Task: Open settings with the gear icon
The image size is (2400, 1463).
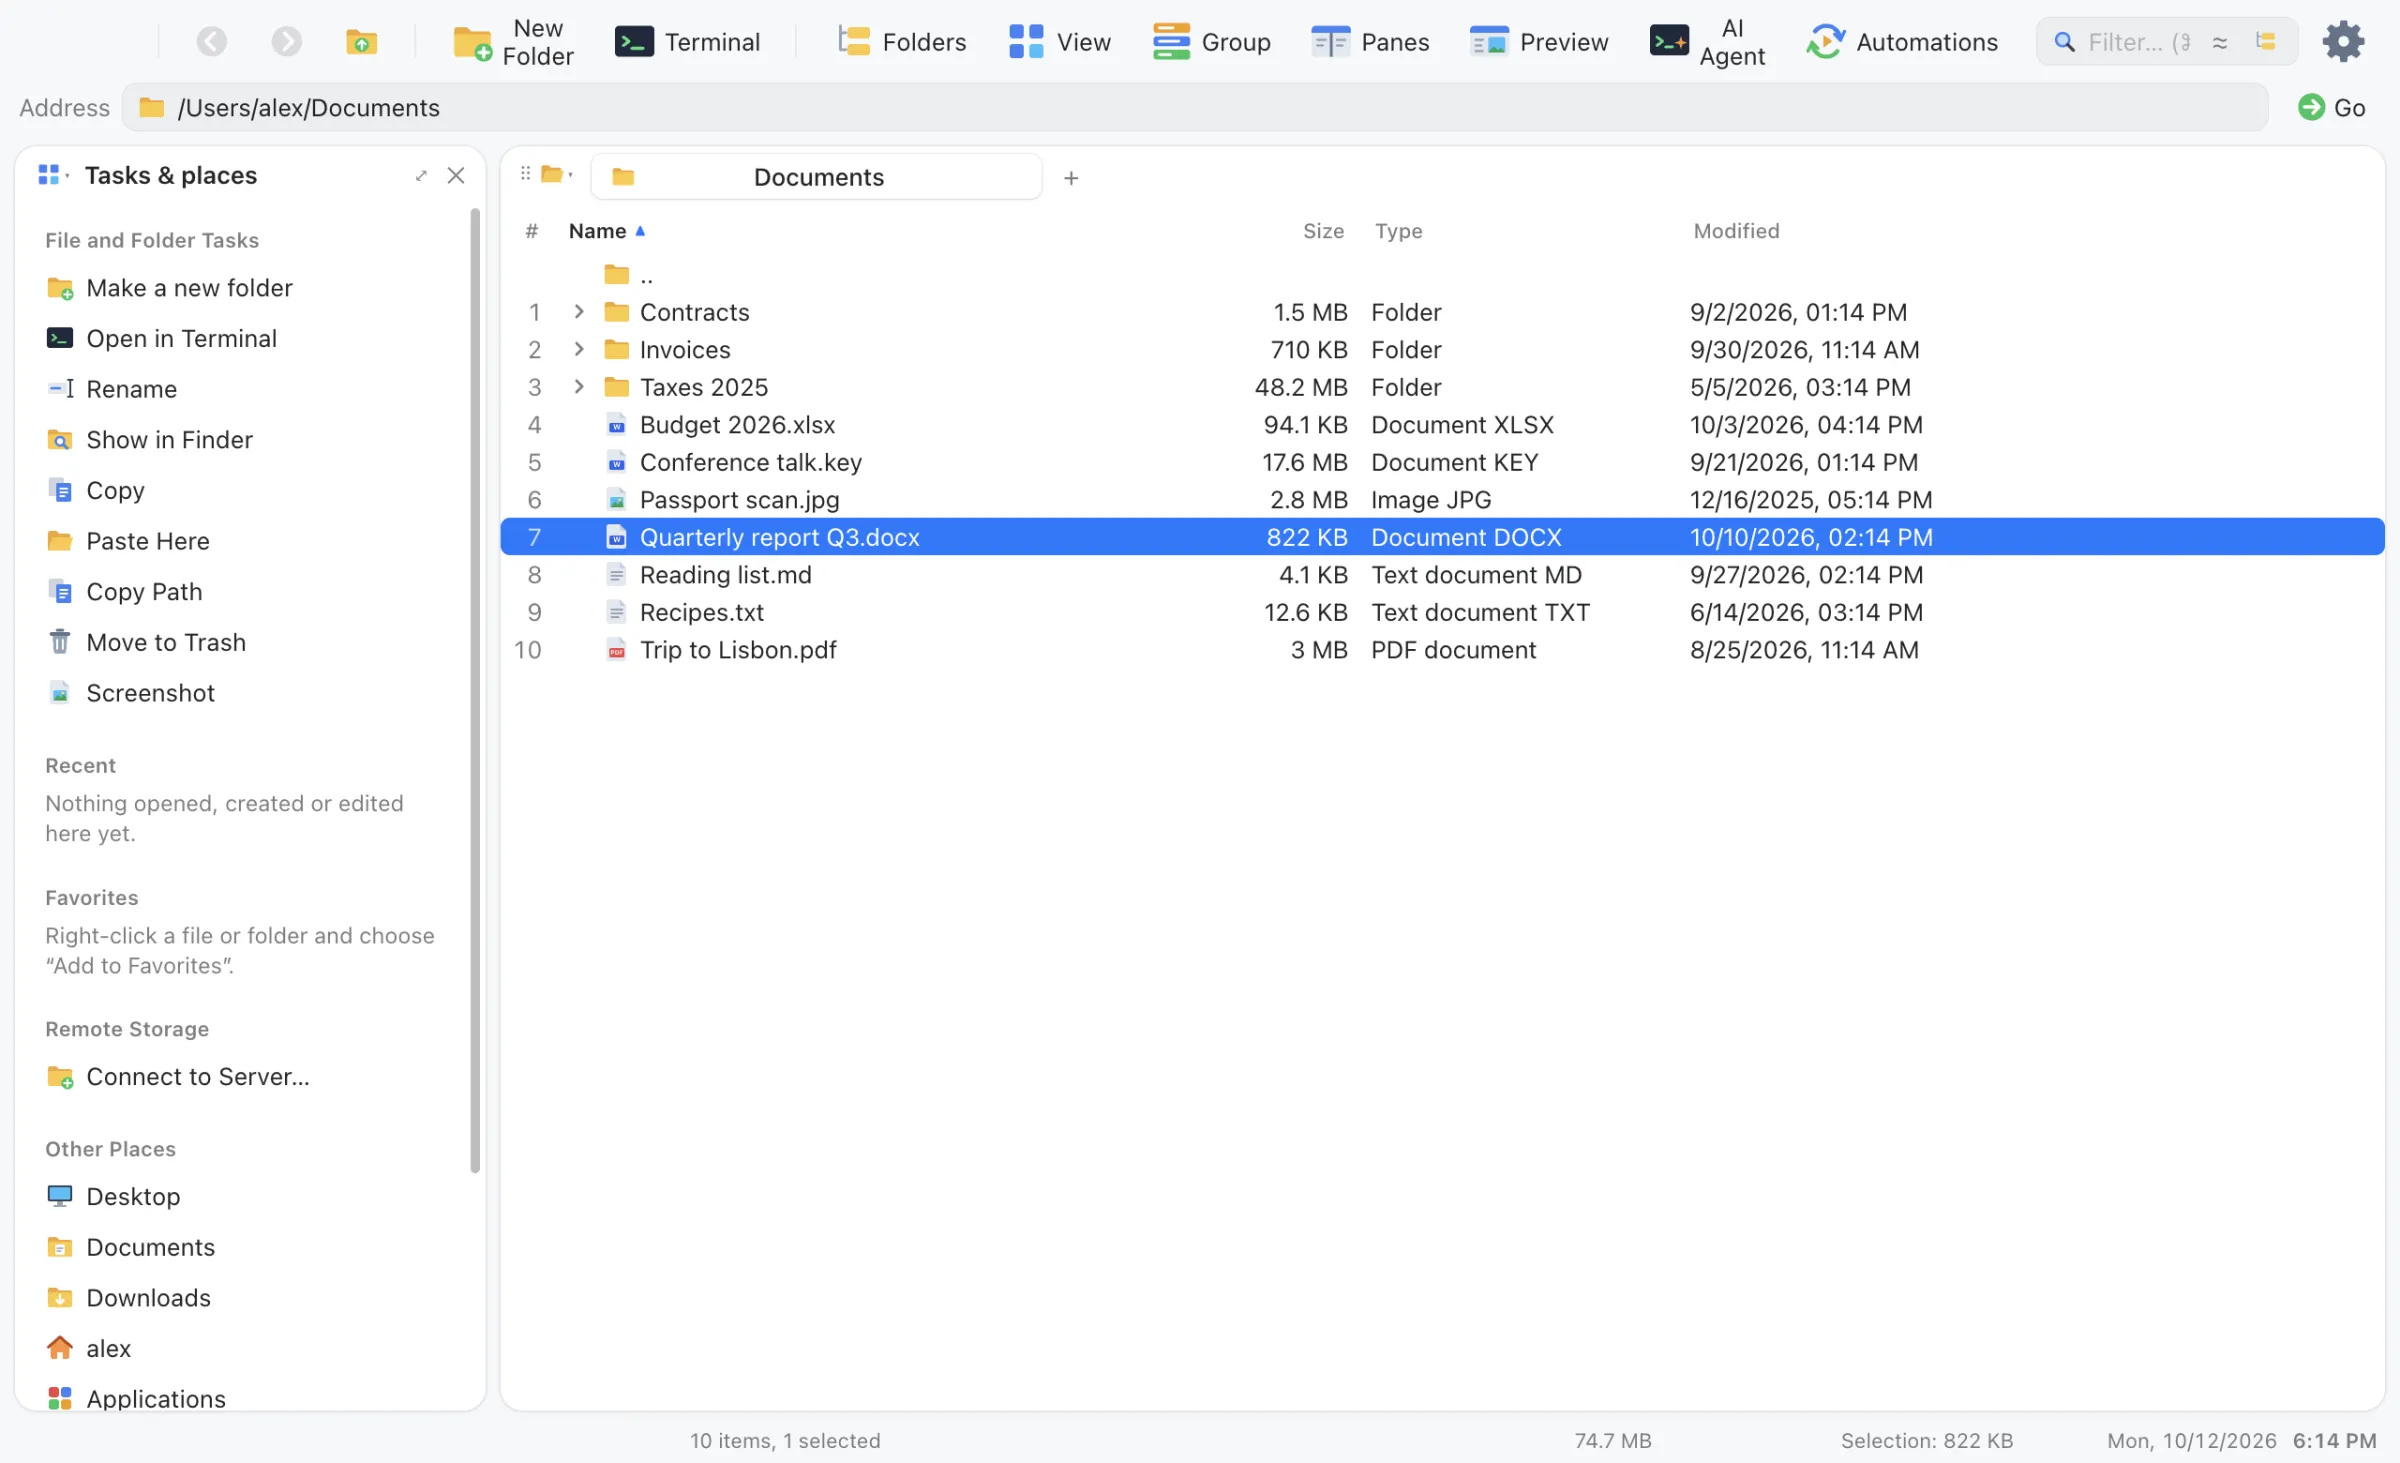Action: coord(2343,41)
